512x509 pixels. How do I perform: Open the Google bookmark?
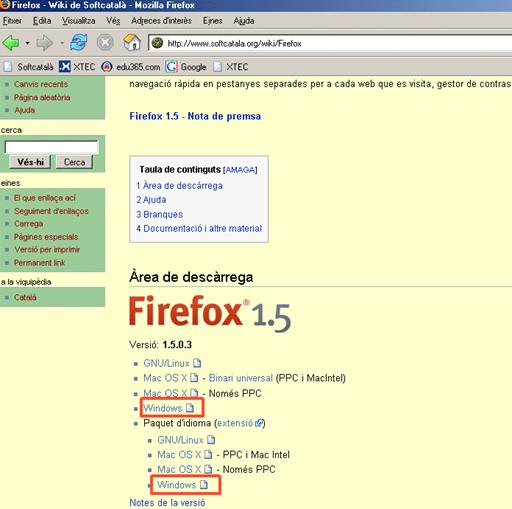click(x=186, y=67)
